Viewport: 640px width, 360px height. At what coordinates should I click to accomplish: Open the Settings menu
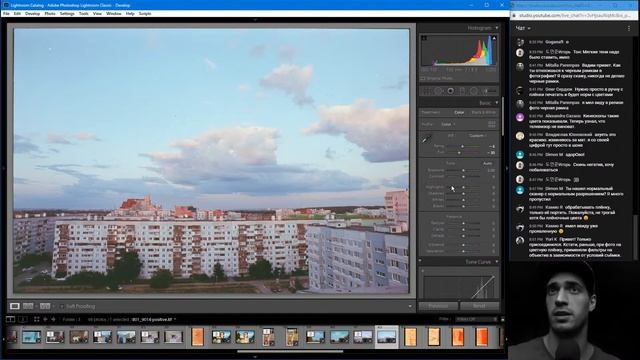point(67,13)
